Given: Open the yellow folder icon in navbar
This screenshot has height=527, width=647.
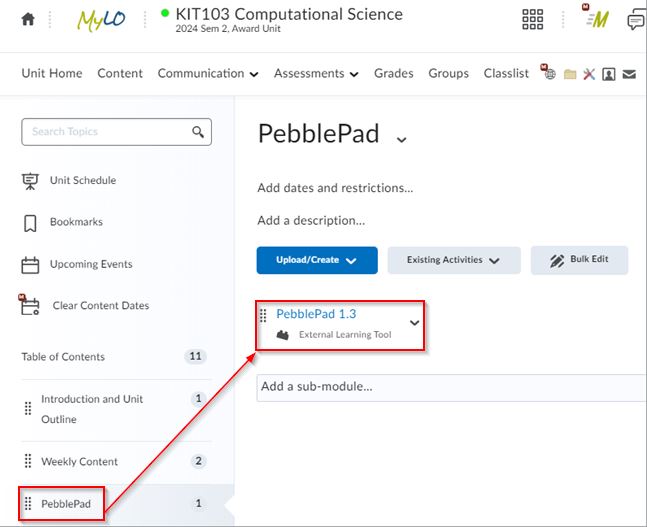Looking at the screenshot, I should pos(570,74).
